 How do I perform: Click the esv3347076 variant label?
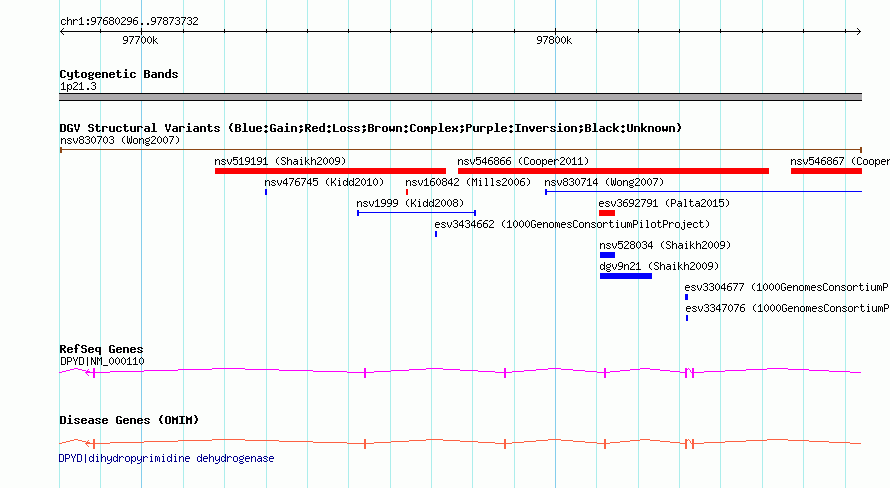click(787, 308)
